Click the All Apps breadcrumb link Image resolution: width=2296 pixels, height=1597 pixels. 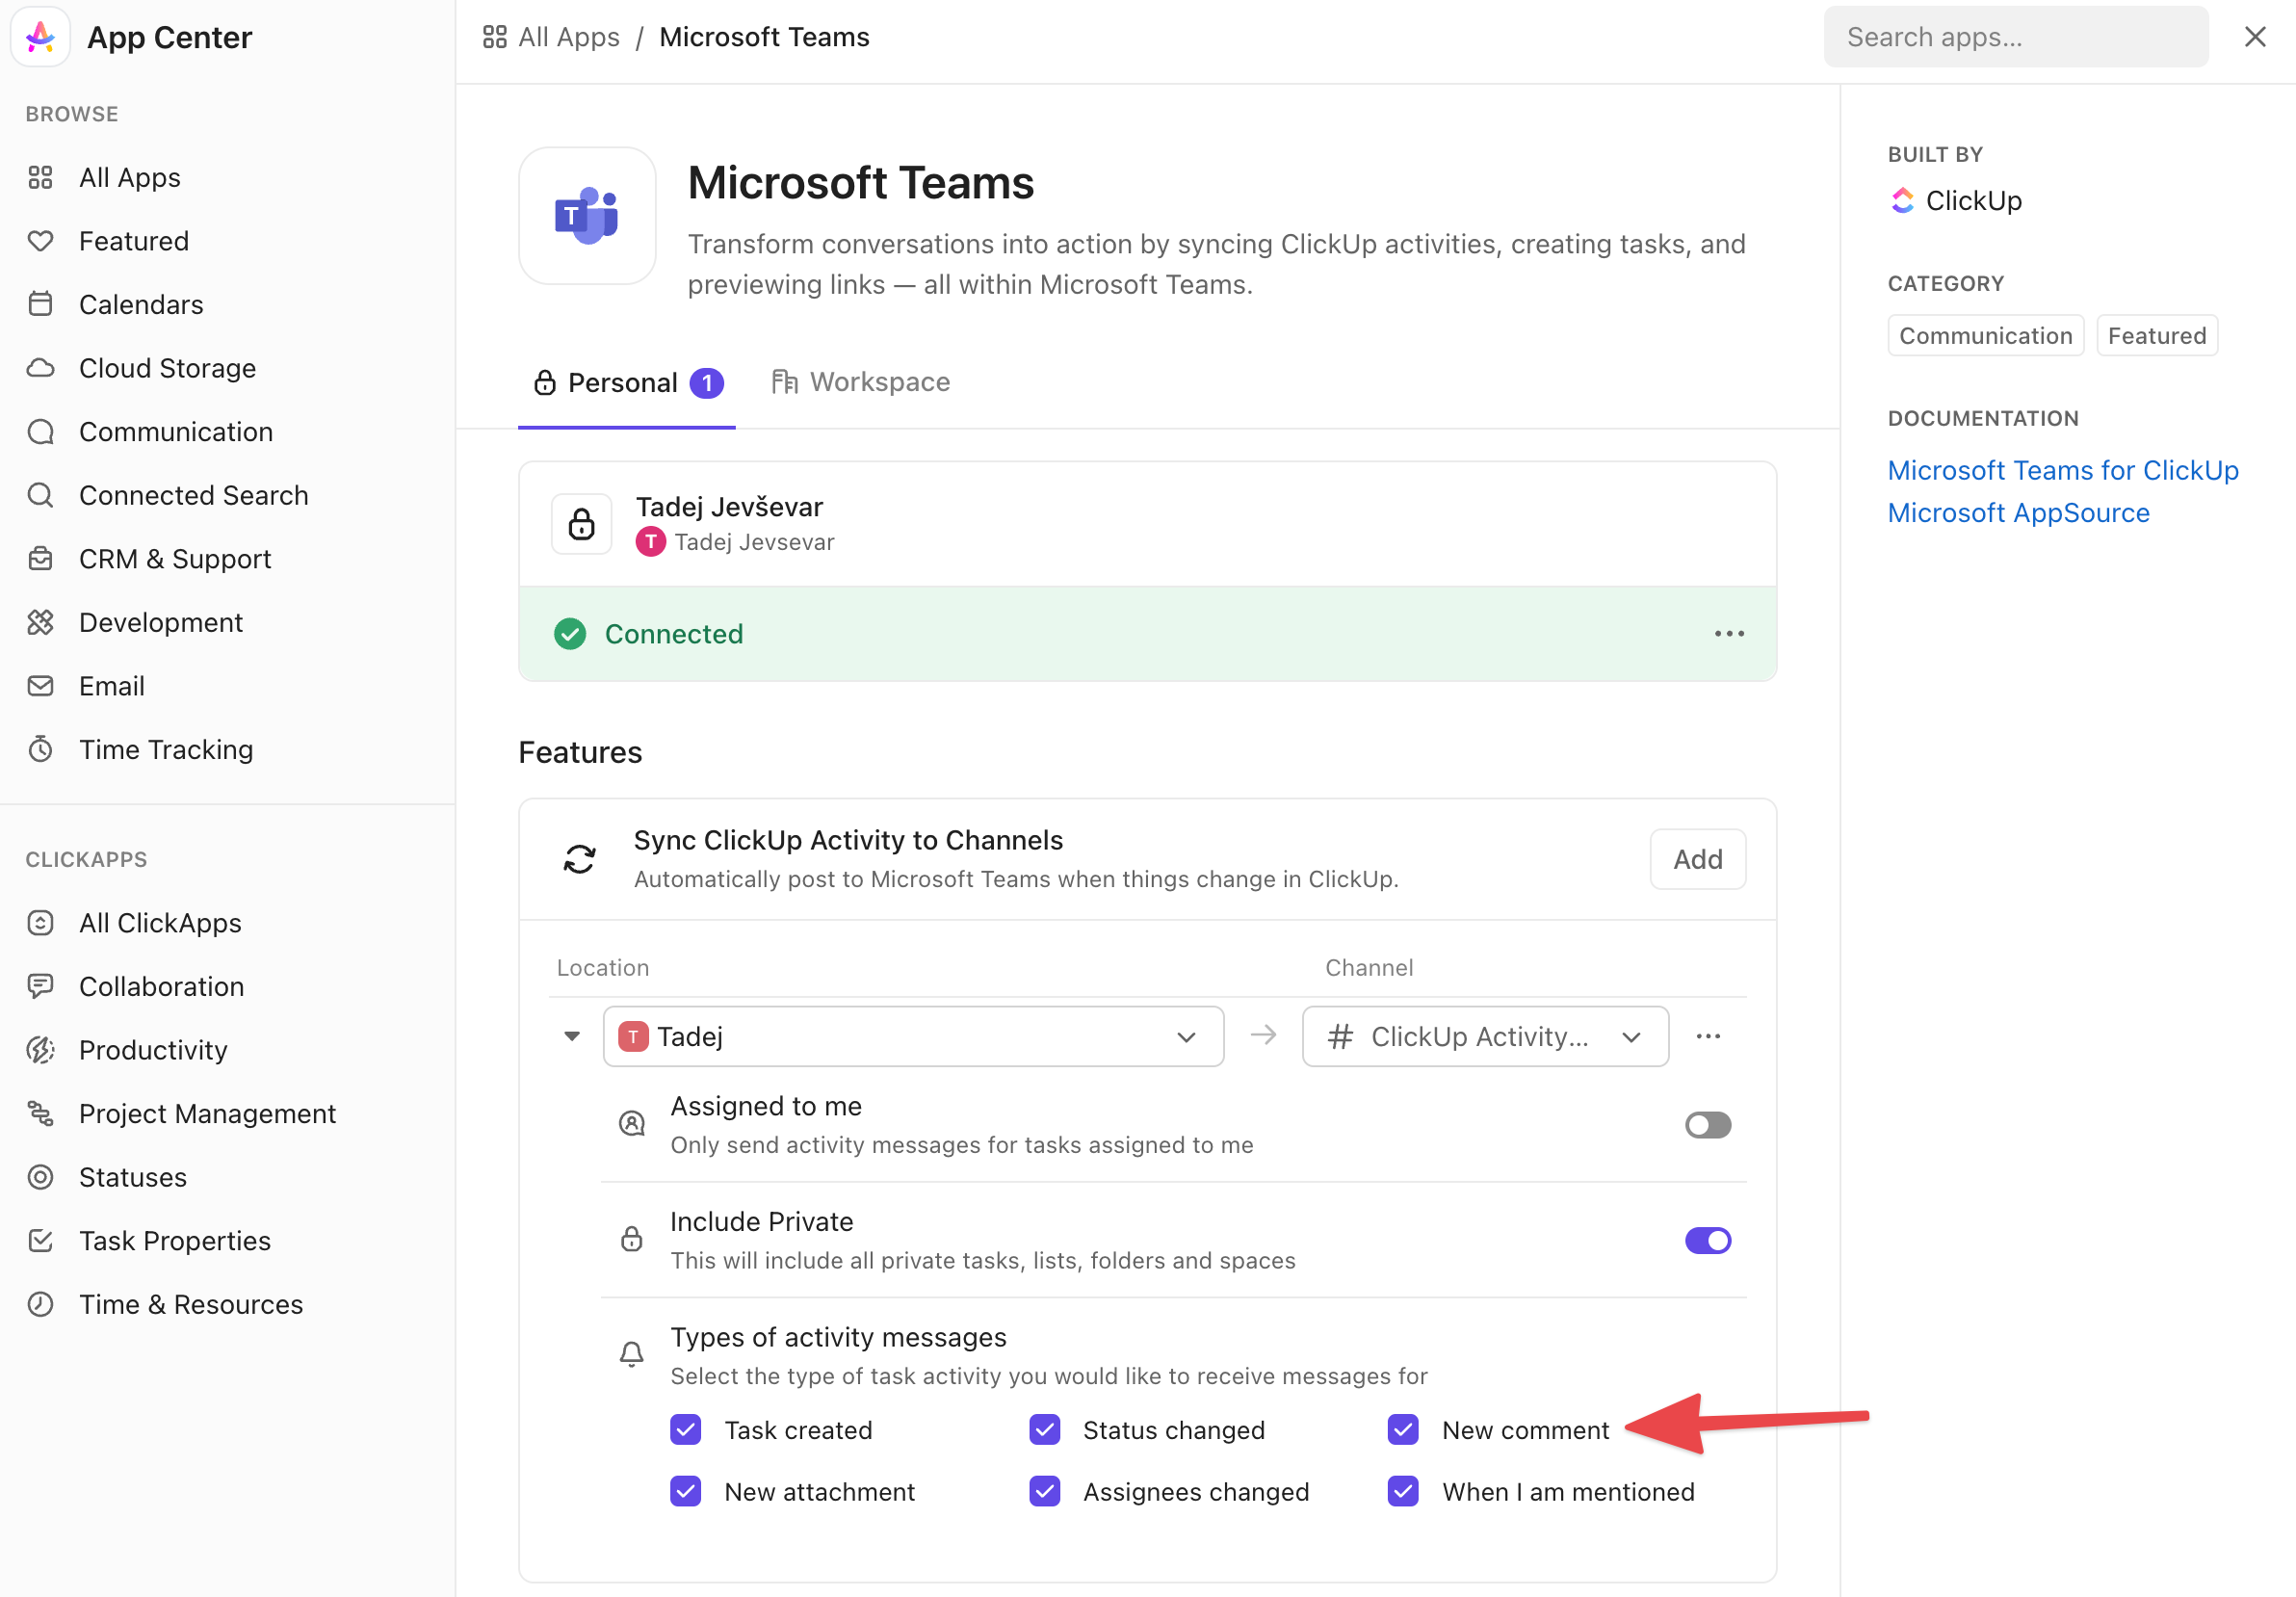[x=568, y=37]
